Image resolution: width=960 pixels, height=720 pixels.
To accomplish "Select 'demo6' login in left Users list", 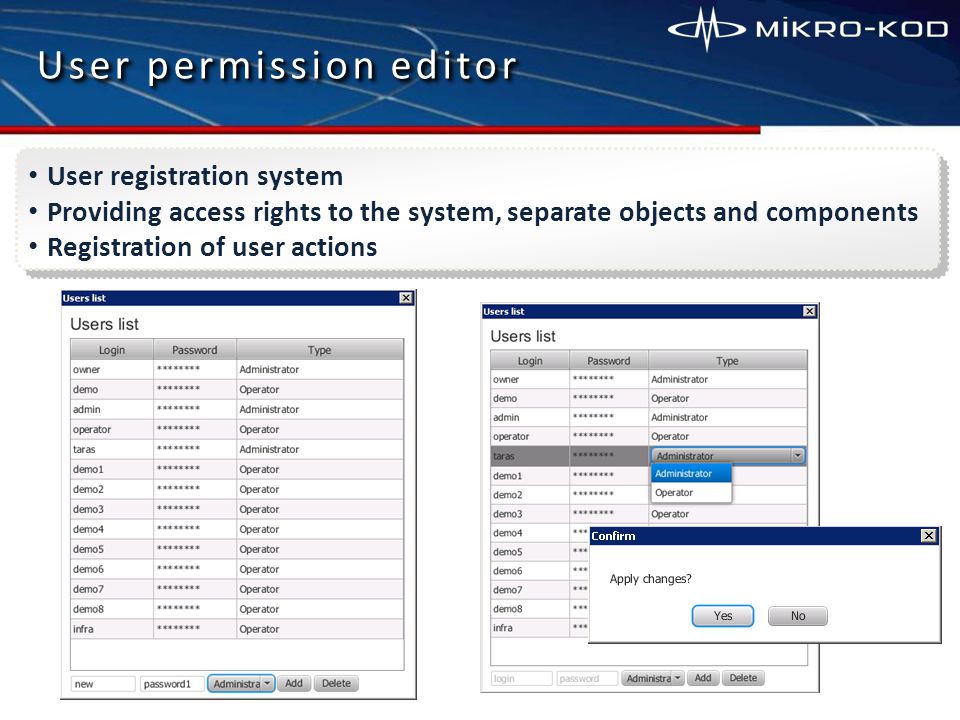I will tap(88, 569).
